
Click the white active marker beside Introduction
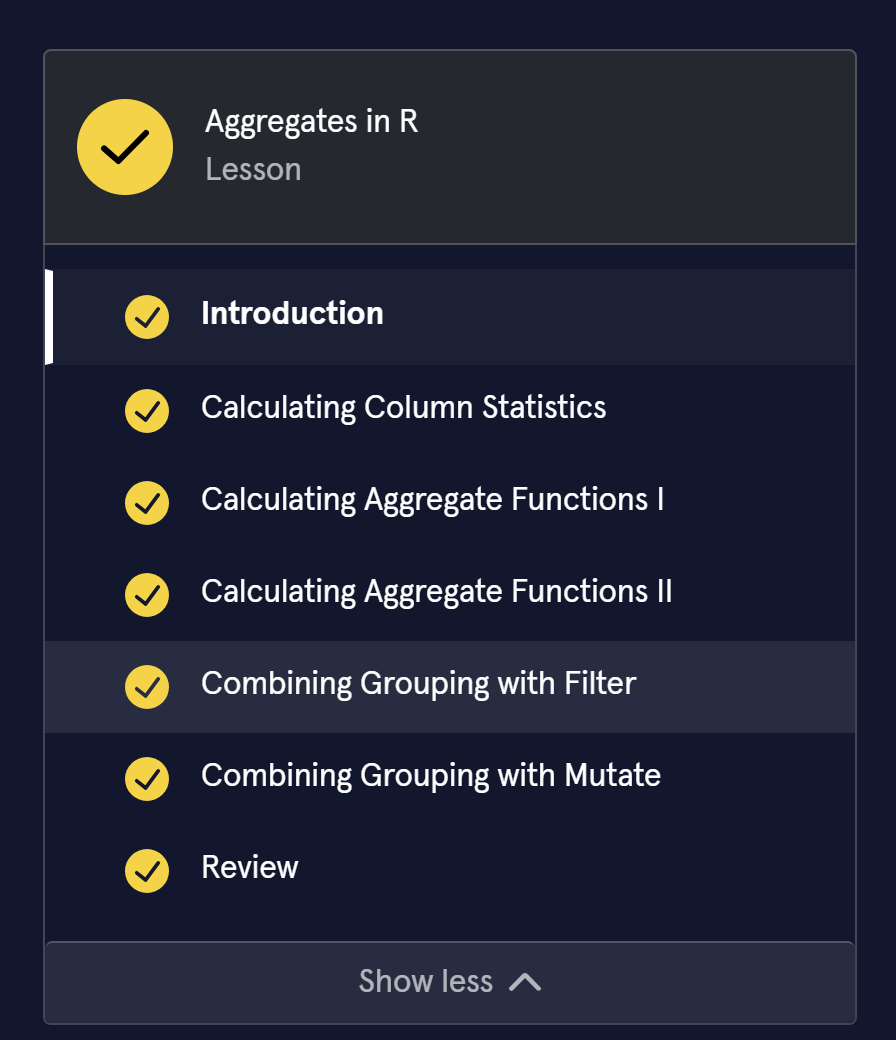click(x=49, y=316)
